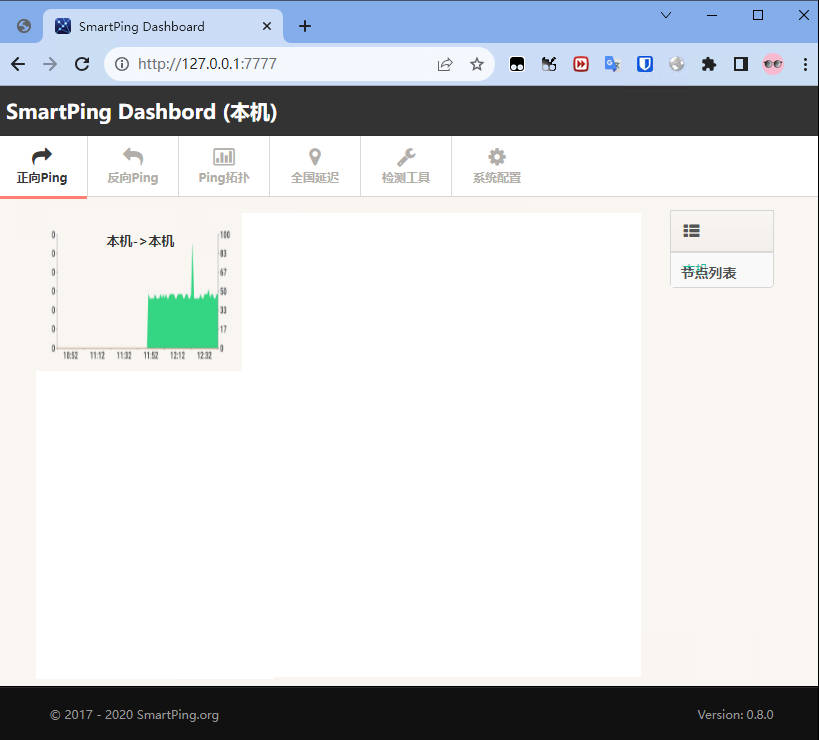Go back to the previous page
819x740 pixels.
point(18,64)
